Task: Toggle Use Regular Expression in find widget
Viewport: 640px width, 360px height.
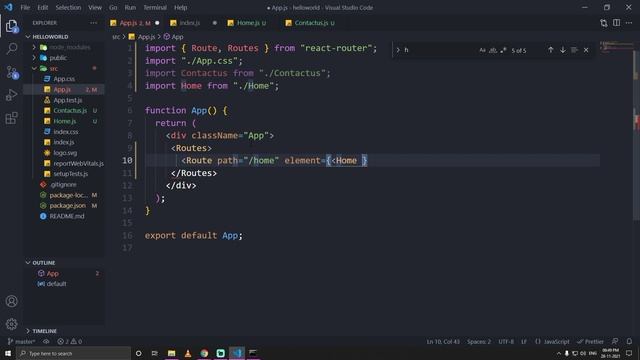Action: tap(503, 50)
